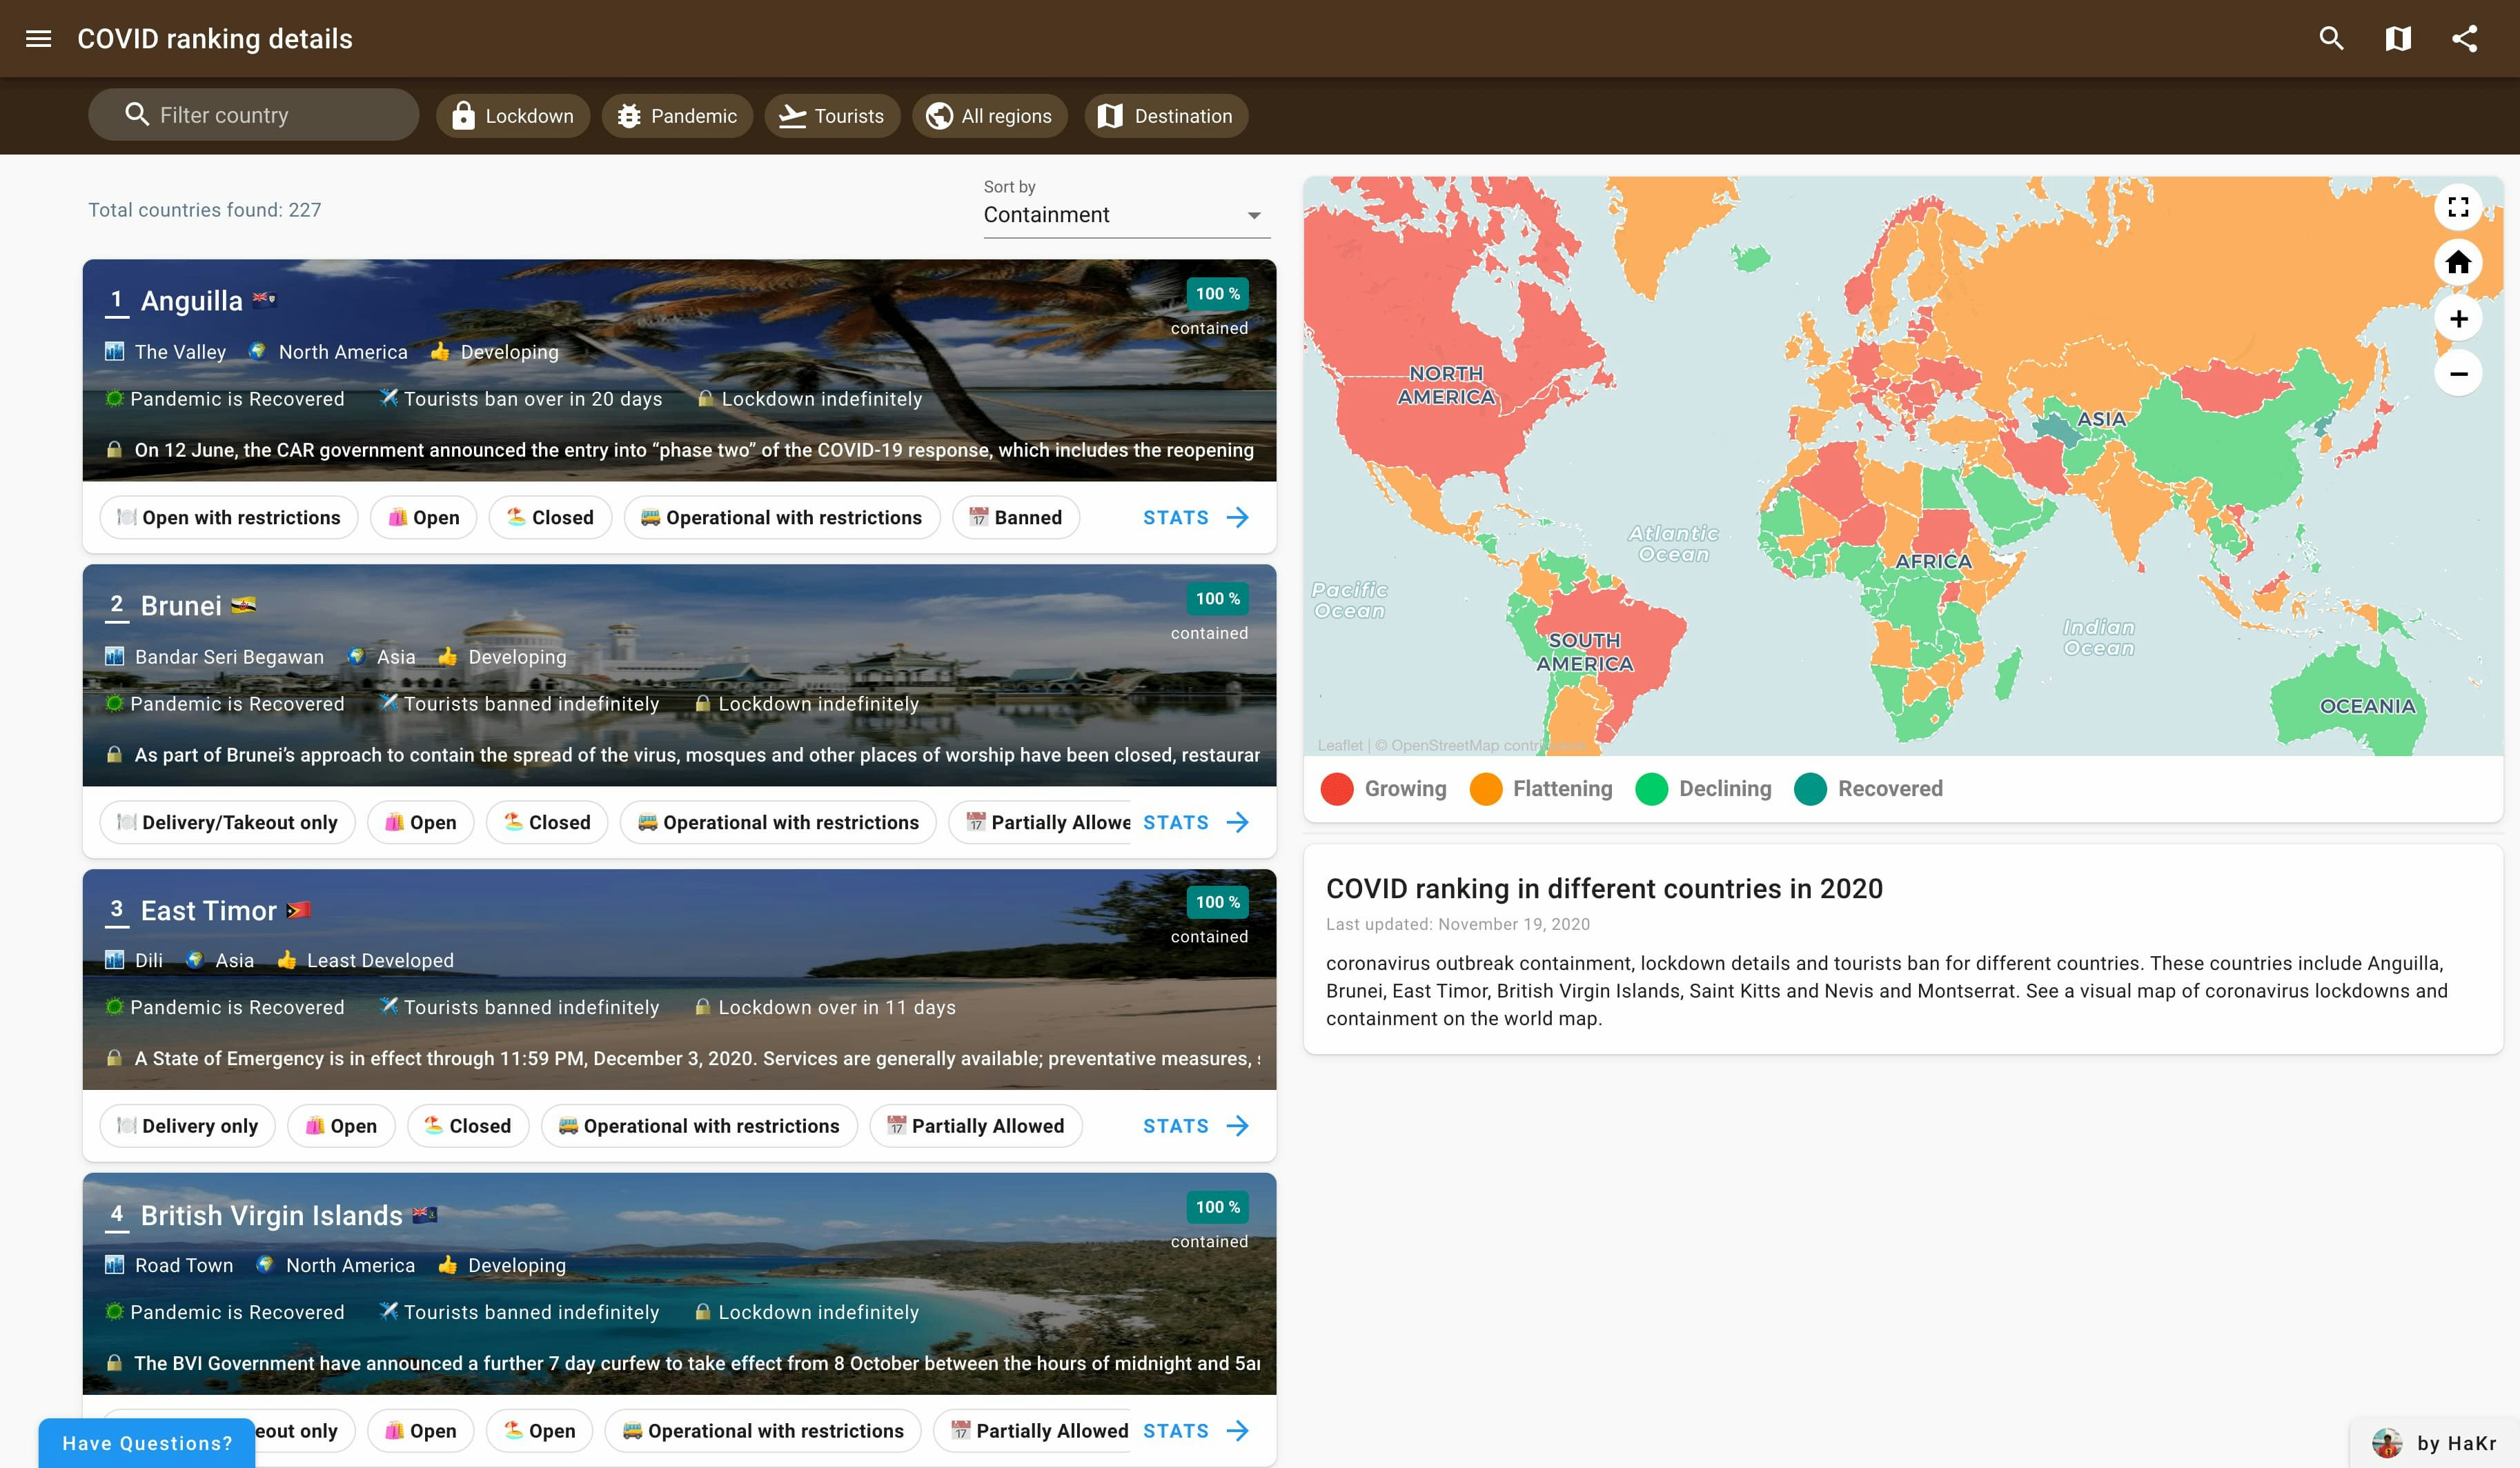Enter fullscreen mode on the map

(x=2458, y=208)
